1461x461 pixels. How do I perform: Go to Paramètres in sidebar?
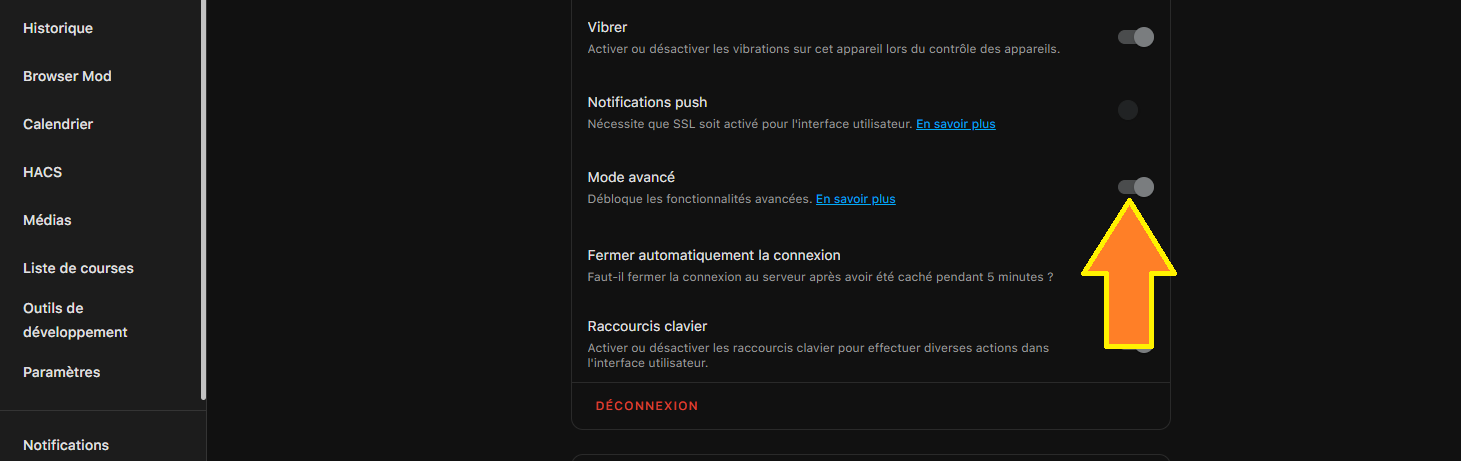pos(62,372)
